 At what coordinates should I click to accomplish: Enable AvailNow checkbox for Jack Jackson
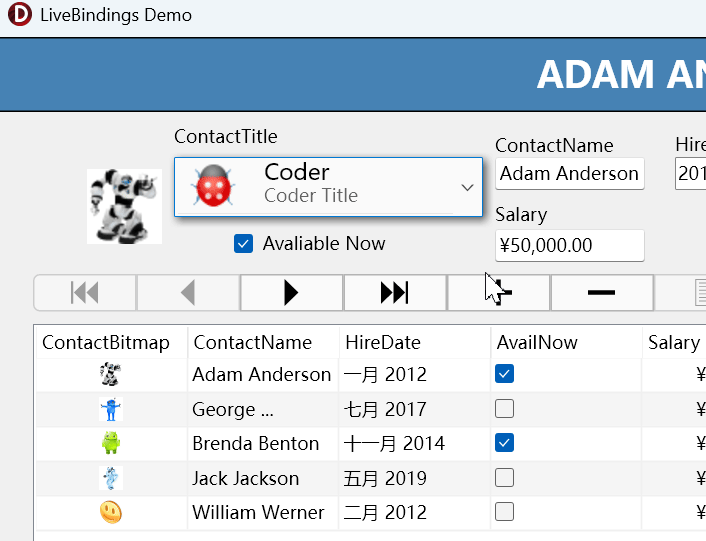click(505, 478)
